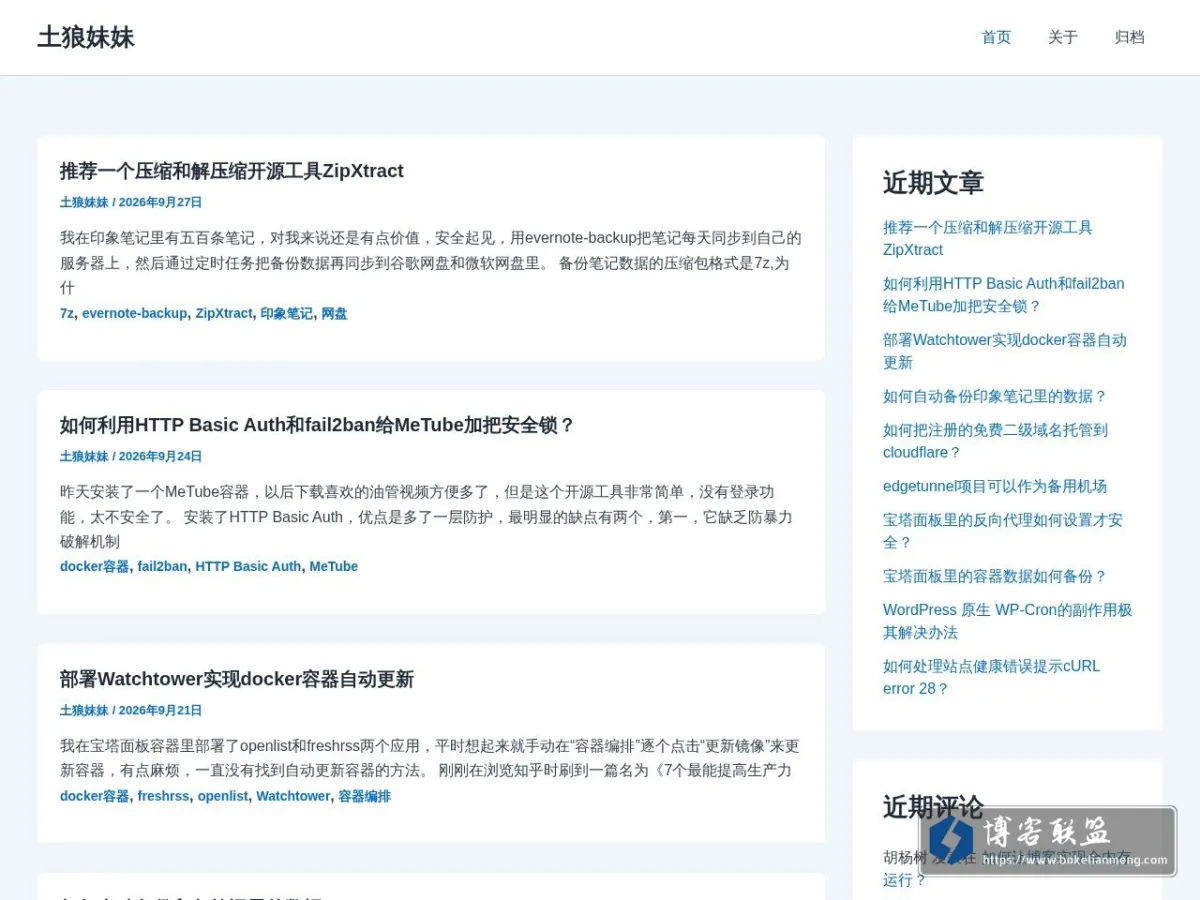The height and width of the screenshot is (900, 1200).
Task: Select the HTTP Basic Auth tag
Action: (x=248, y=566)
